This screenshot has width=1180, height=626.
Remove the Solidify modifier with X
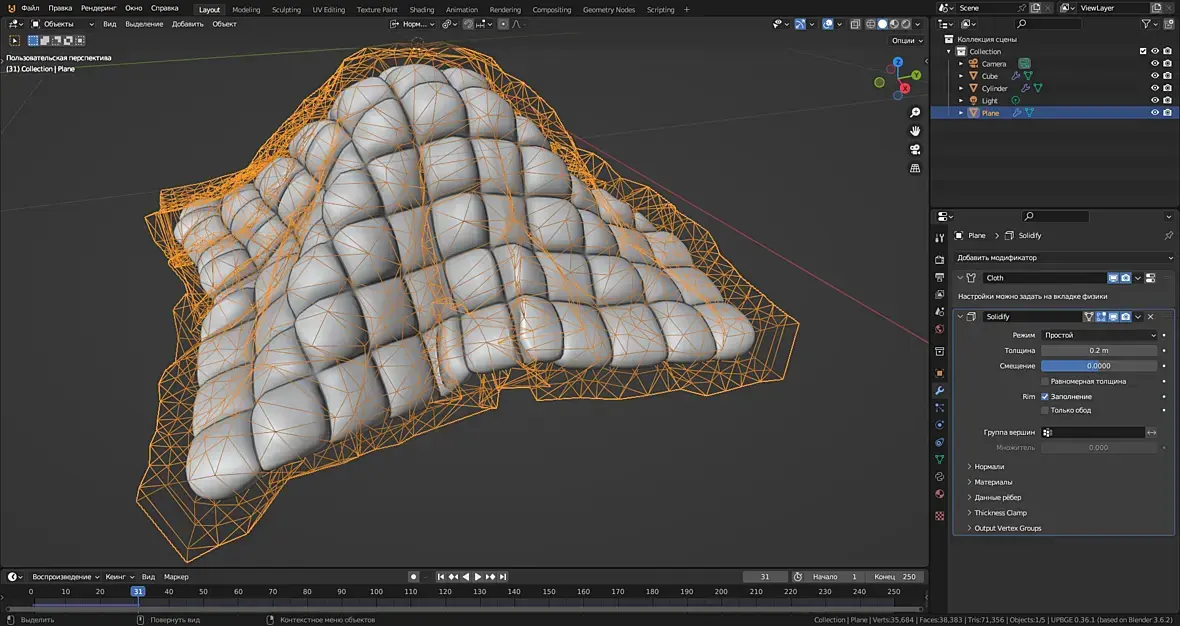pos(1151,317)
